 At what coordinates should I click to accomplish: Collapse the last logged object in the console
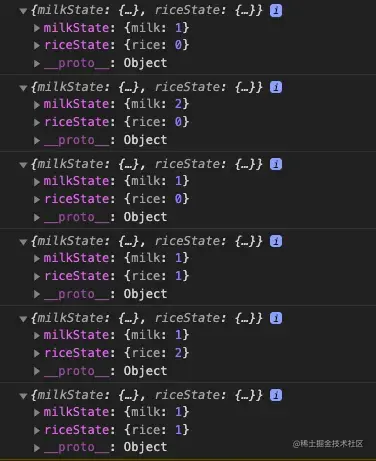coord(23,396)
